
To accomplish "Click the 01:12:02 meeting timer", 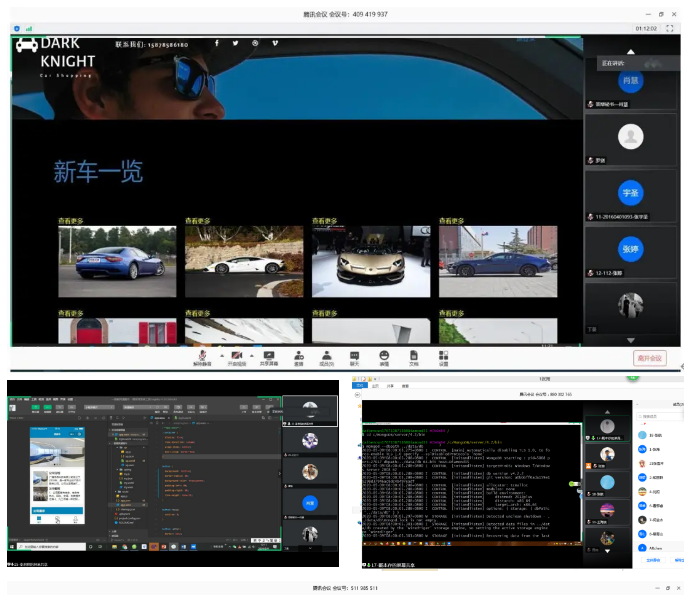I will click(646, 29).
